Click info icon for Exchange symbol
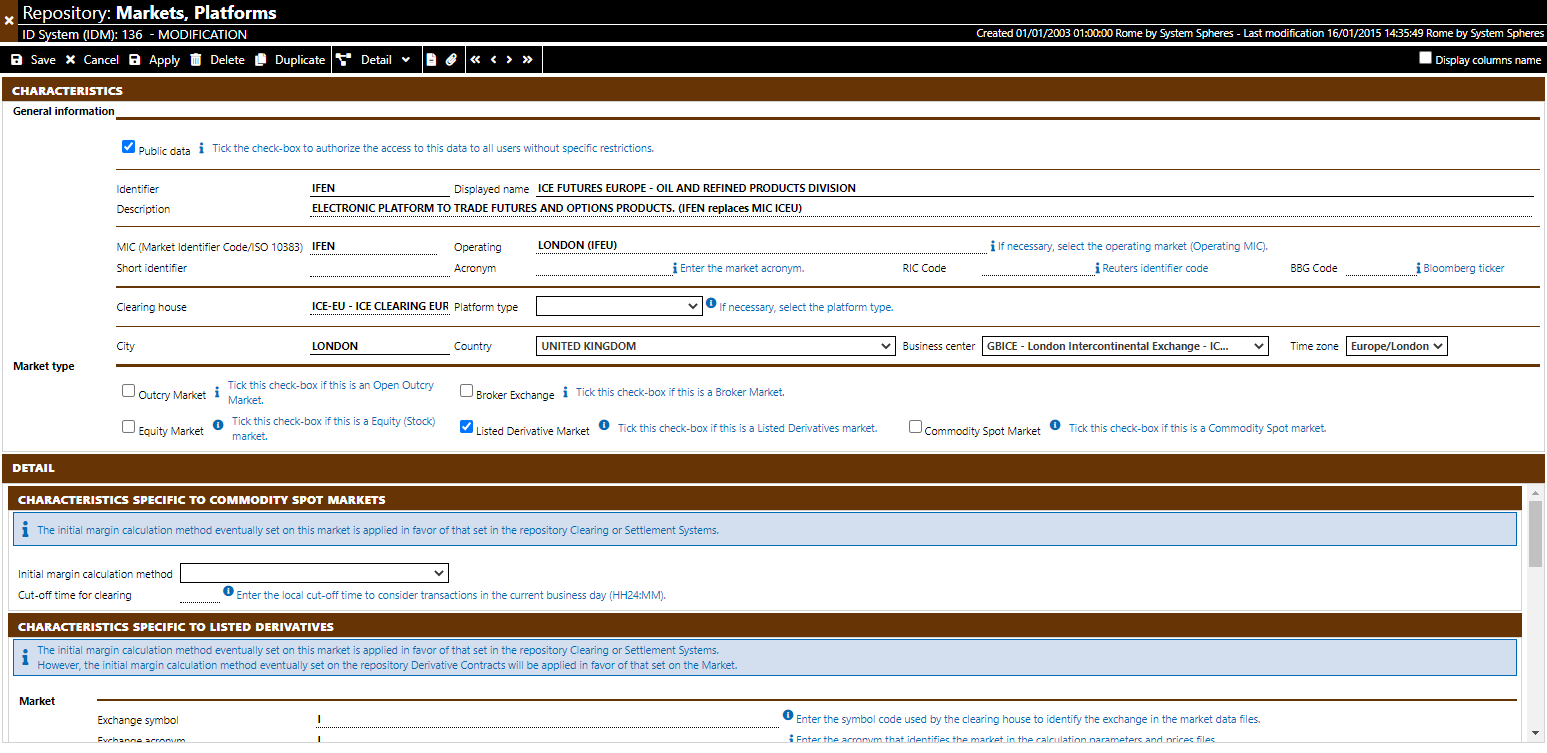This screenshot has width=1547, height=753. tap(788, 716)
